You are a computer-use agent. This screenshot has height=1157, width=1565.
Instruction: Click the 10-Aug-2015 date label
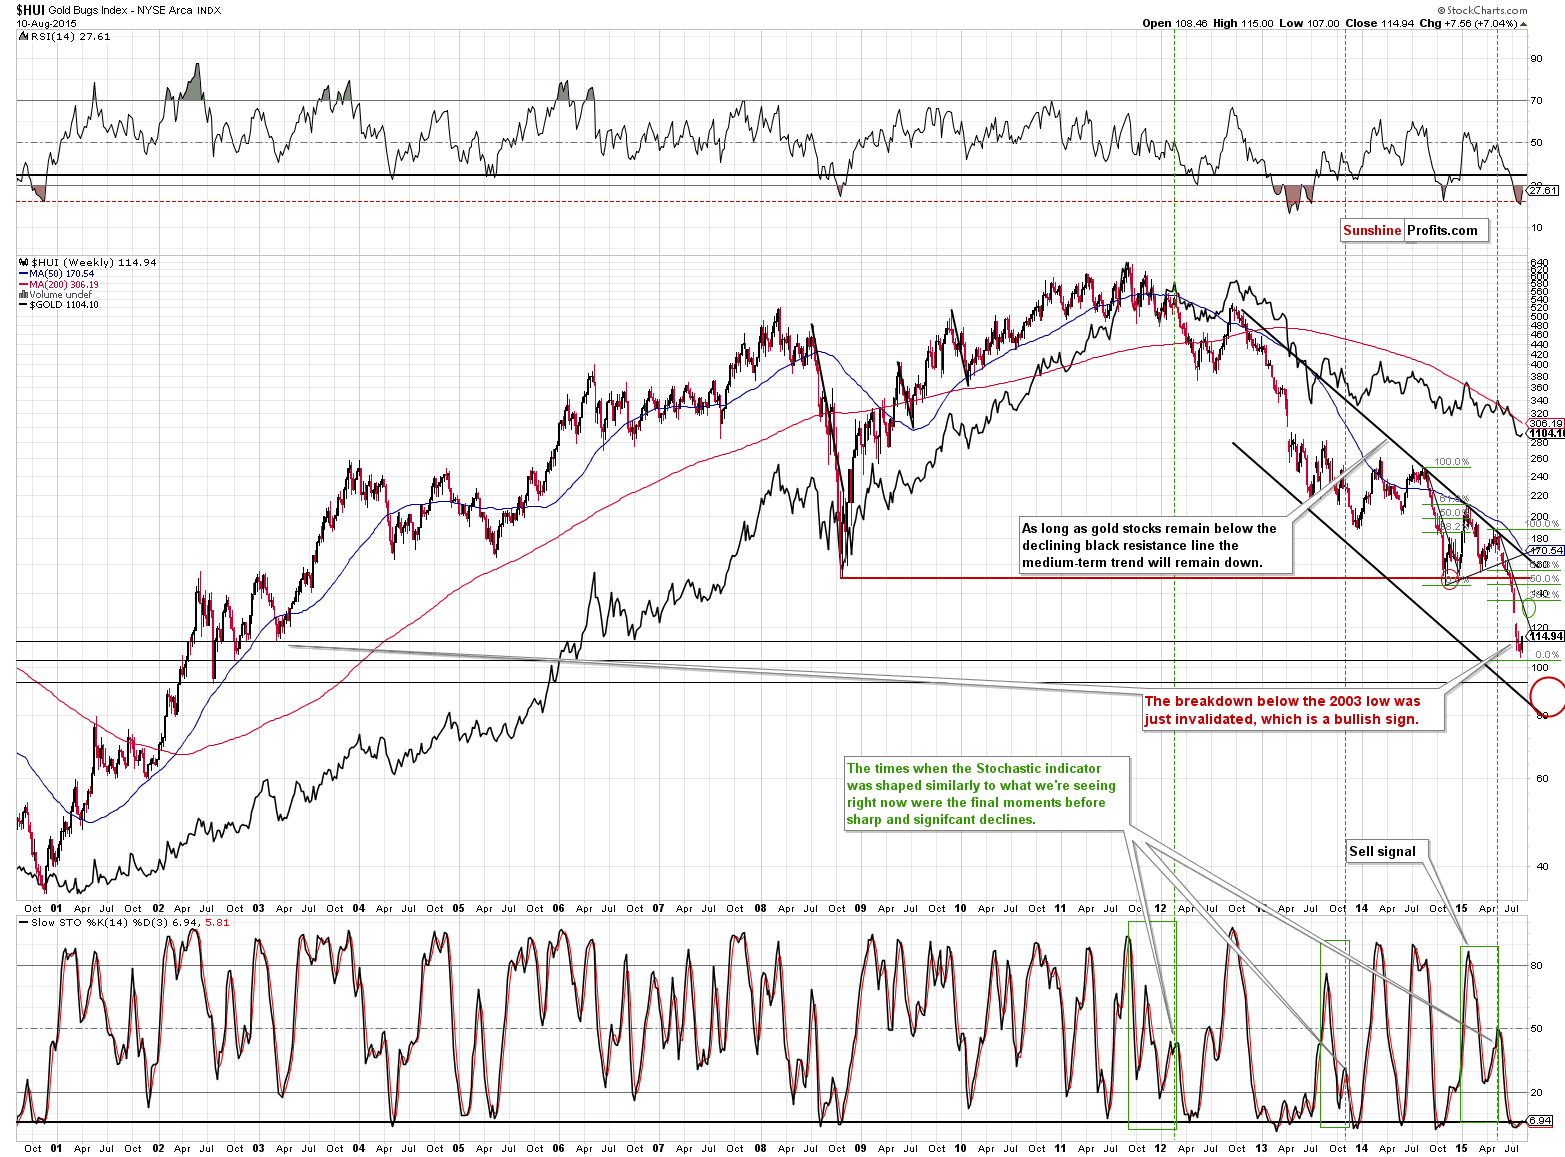(x=44, y=23)
